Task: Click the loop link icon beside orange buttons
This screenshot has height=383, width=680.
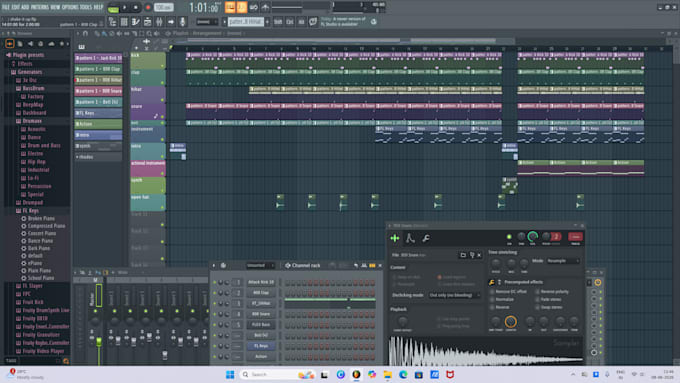Action: (x=254, y=7)
